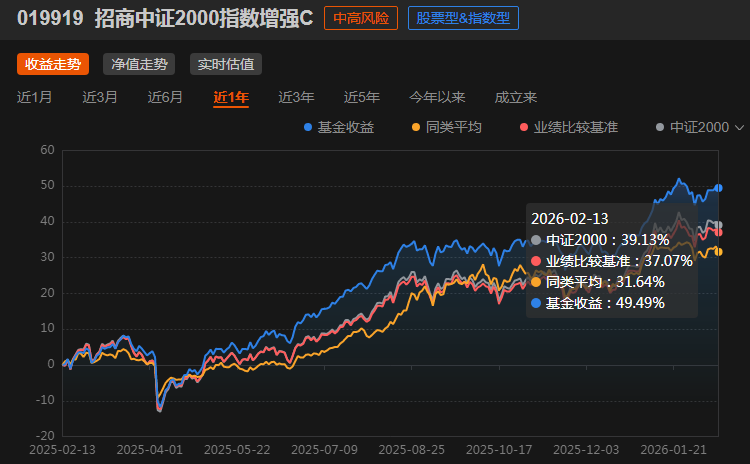Click the fund title 招商中证2000指数增强C
The height and width of the screenshot is (464, 750).
coord(204,19)
